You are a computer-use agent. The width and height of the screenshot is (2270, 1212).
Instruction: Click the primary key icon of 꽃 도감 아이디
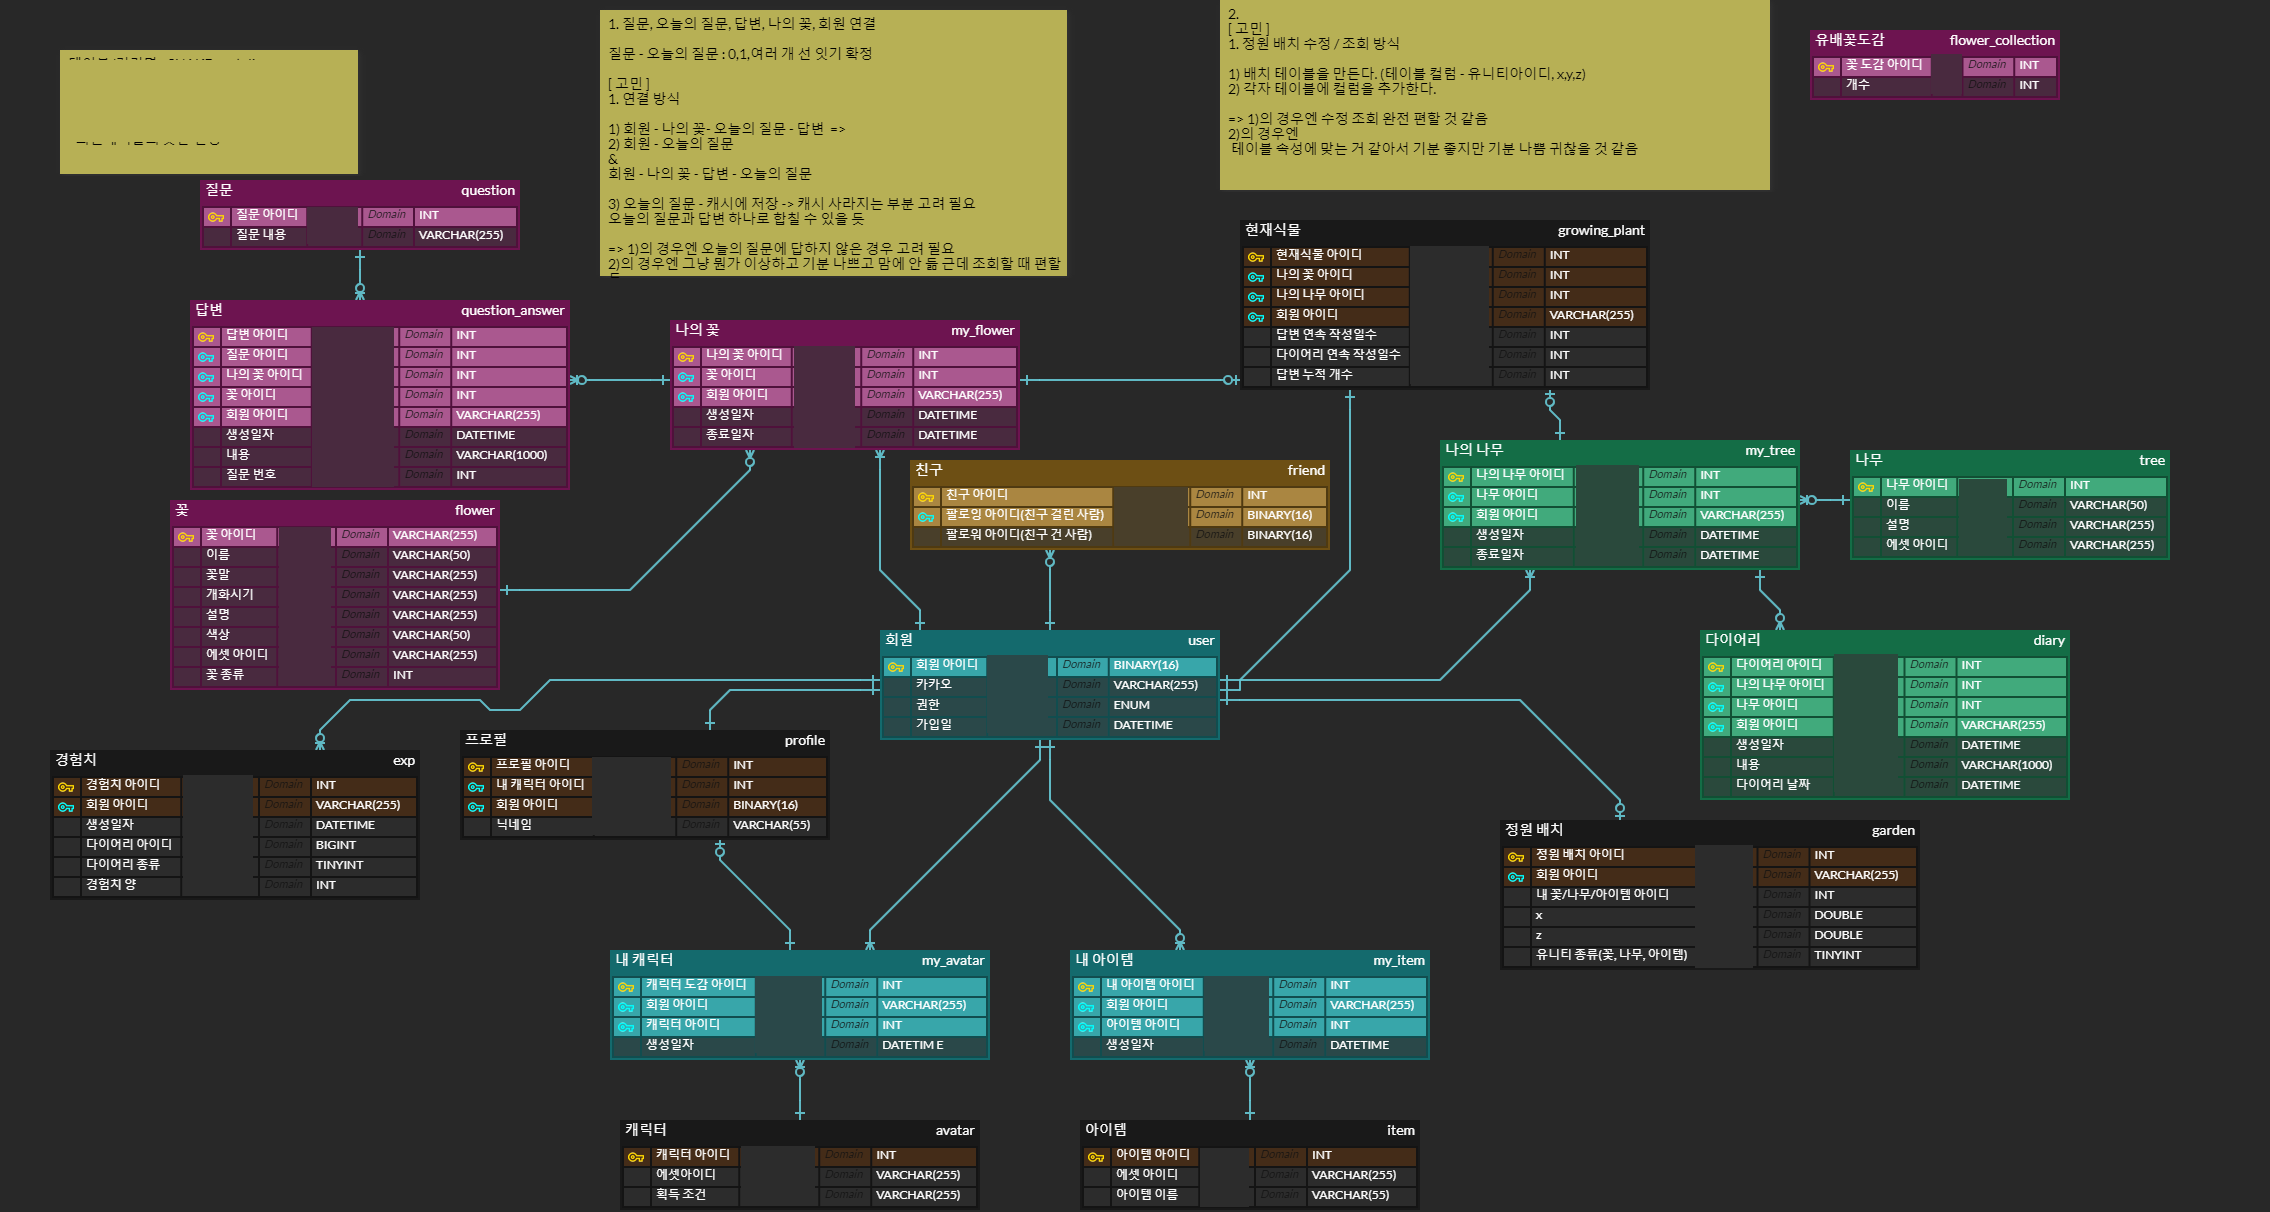(1825, 66)
